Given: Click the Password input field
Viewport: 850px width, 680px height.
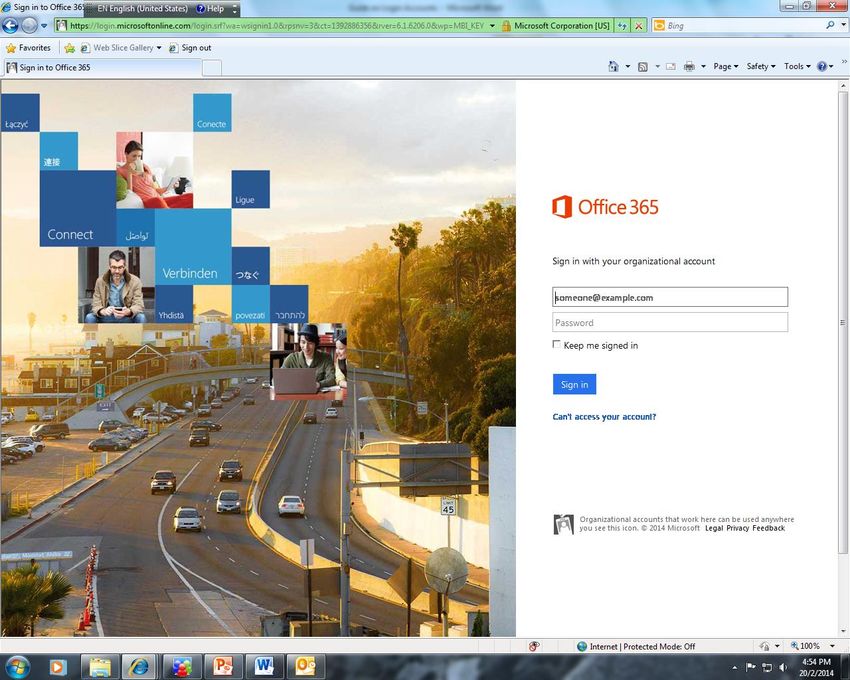Looking at the screenshot, I should click(x=670, y=323).
